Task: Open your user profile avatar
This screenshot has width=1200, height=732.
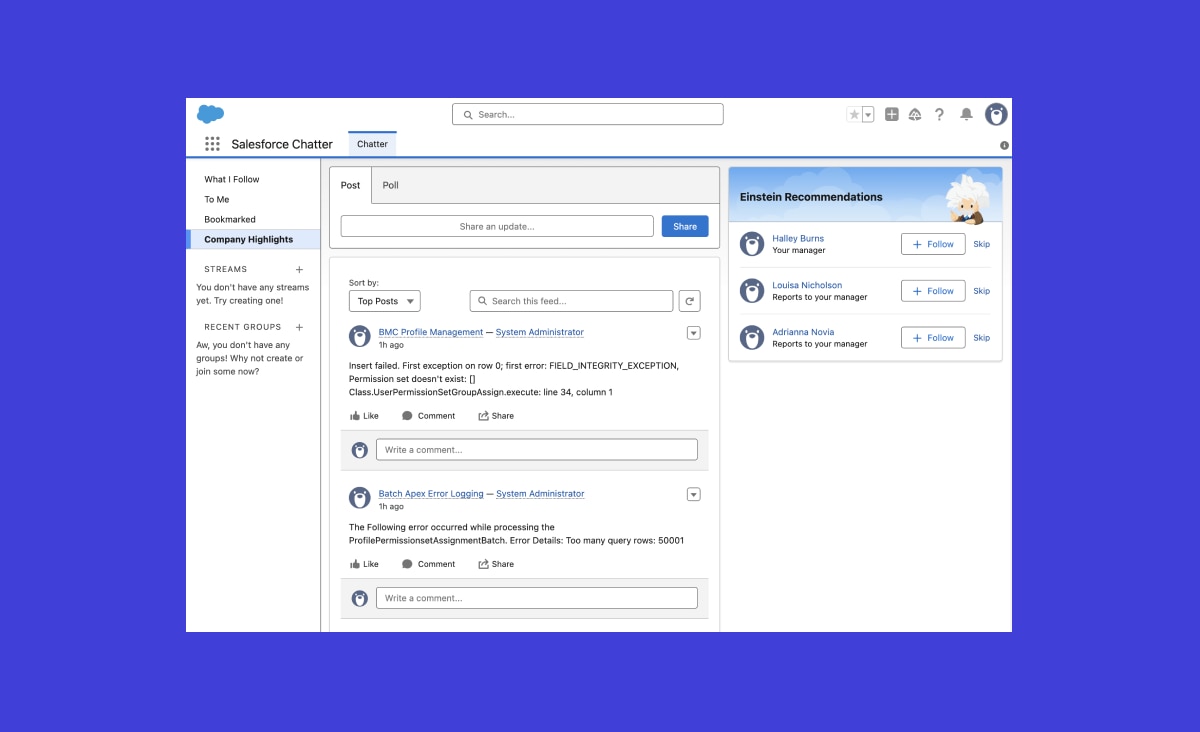Action: tap(995, 114)
